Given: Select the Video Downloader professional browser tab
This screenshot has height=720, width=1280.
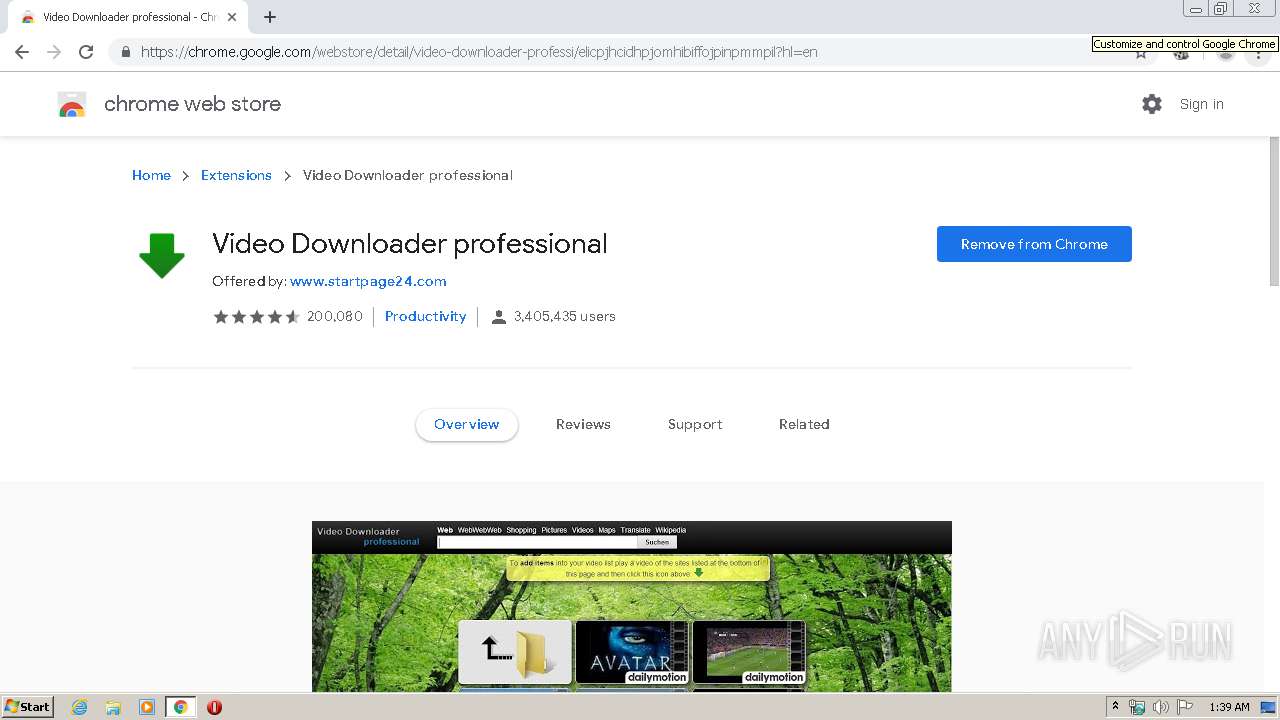Looking at the screenshot, I should (127, 17).
